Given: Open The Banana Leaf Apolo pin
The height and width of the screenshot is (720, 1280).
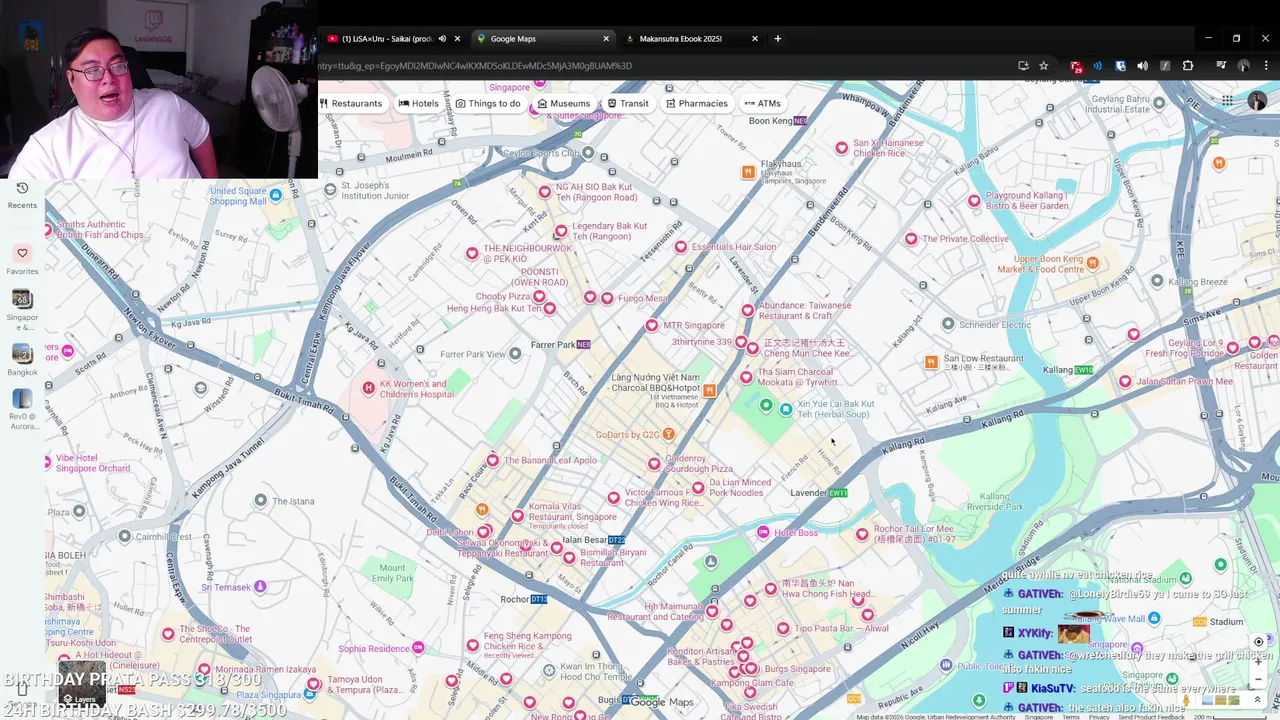Looking at the screenshot, I should click(x=492, y=461).
